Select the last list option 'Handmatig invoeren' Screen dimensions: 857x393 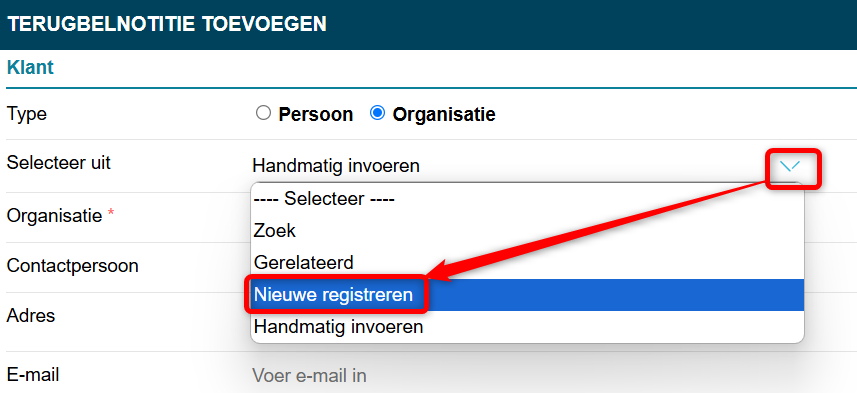[528, 327]
